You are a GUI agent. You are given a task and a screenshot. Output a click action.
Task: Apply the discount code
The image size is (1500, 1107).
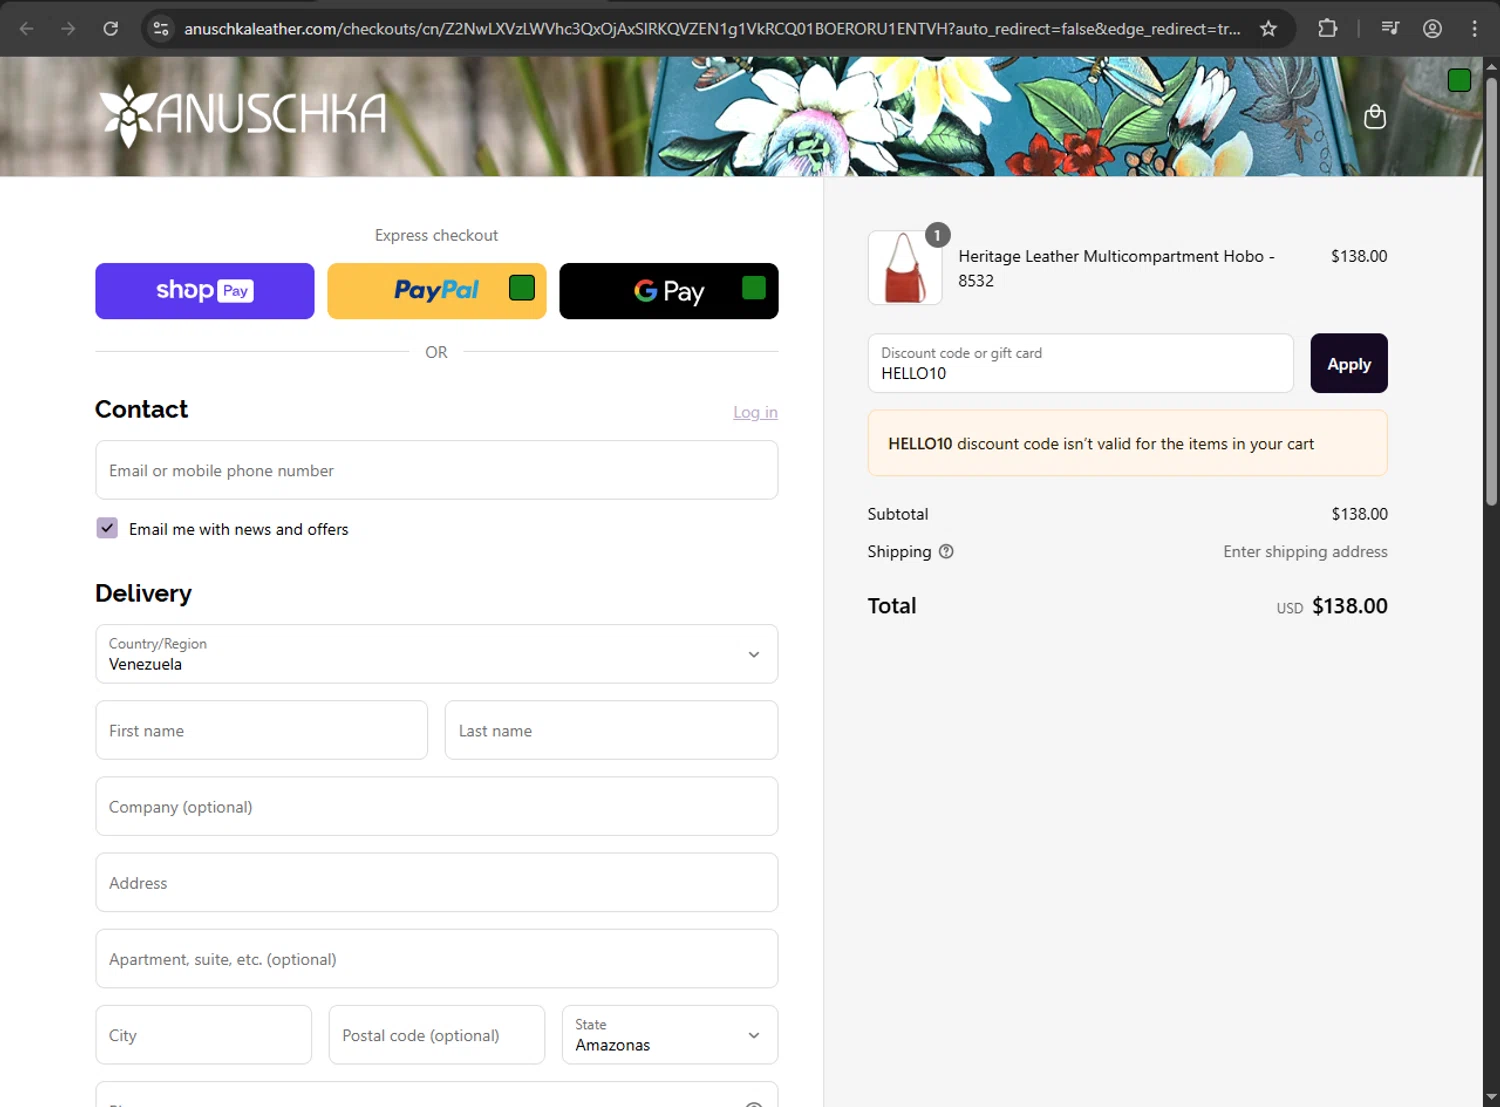1349,363
